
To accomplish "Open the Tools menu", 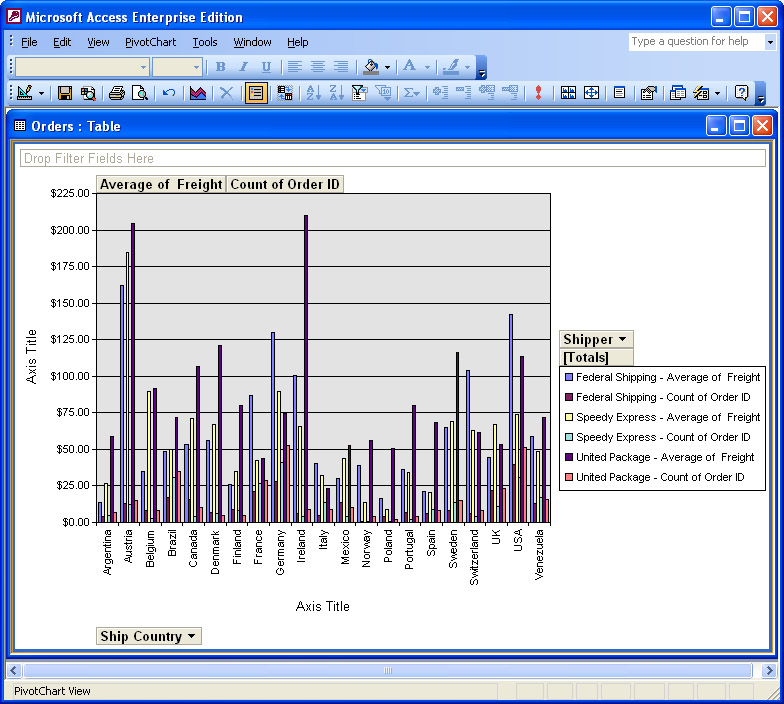I will coord(205,42).
